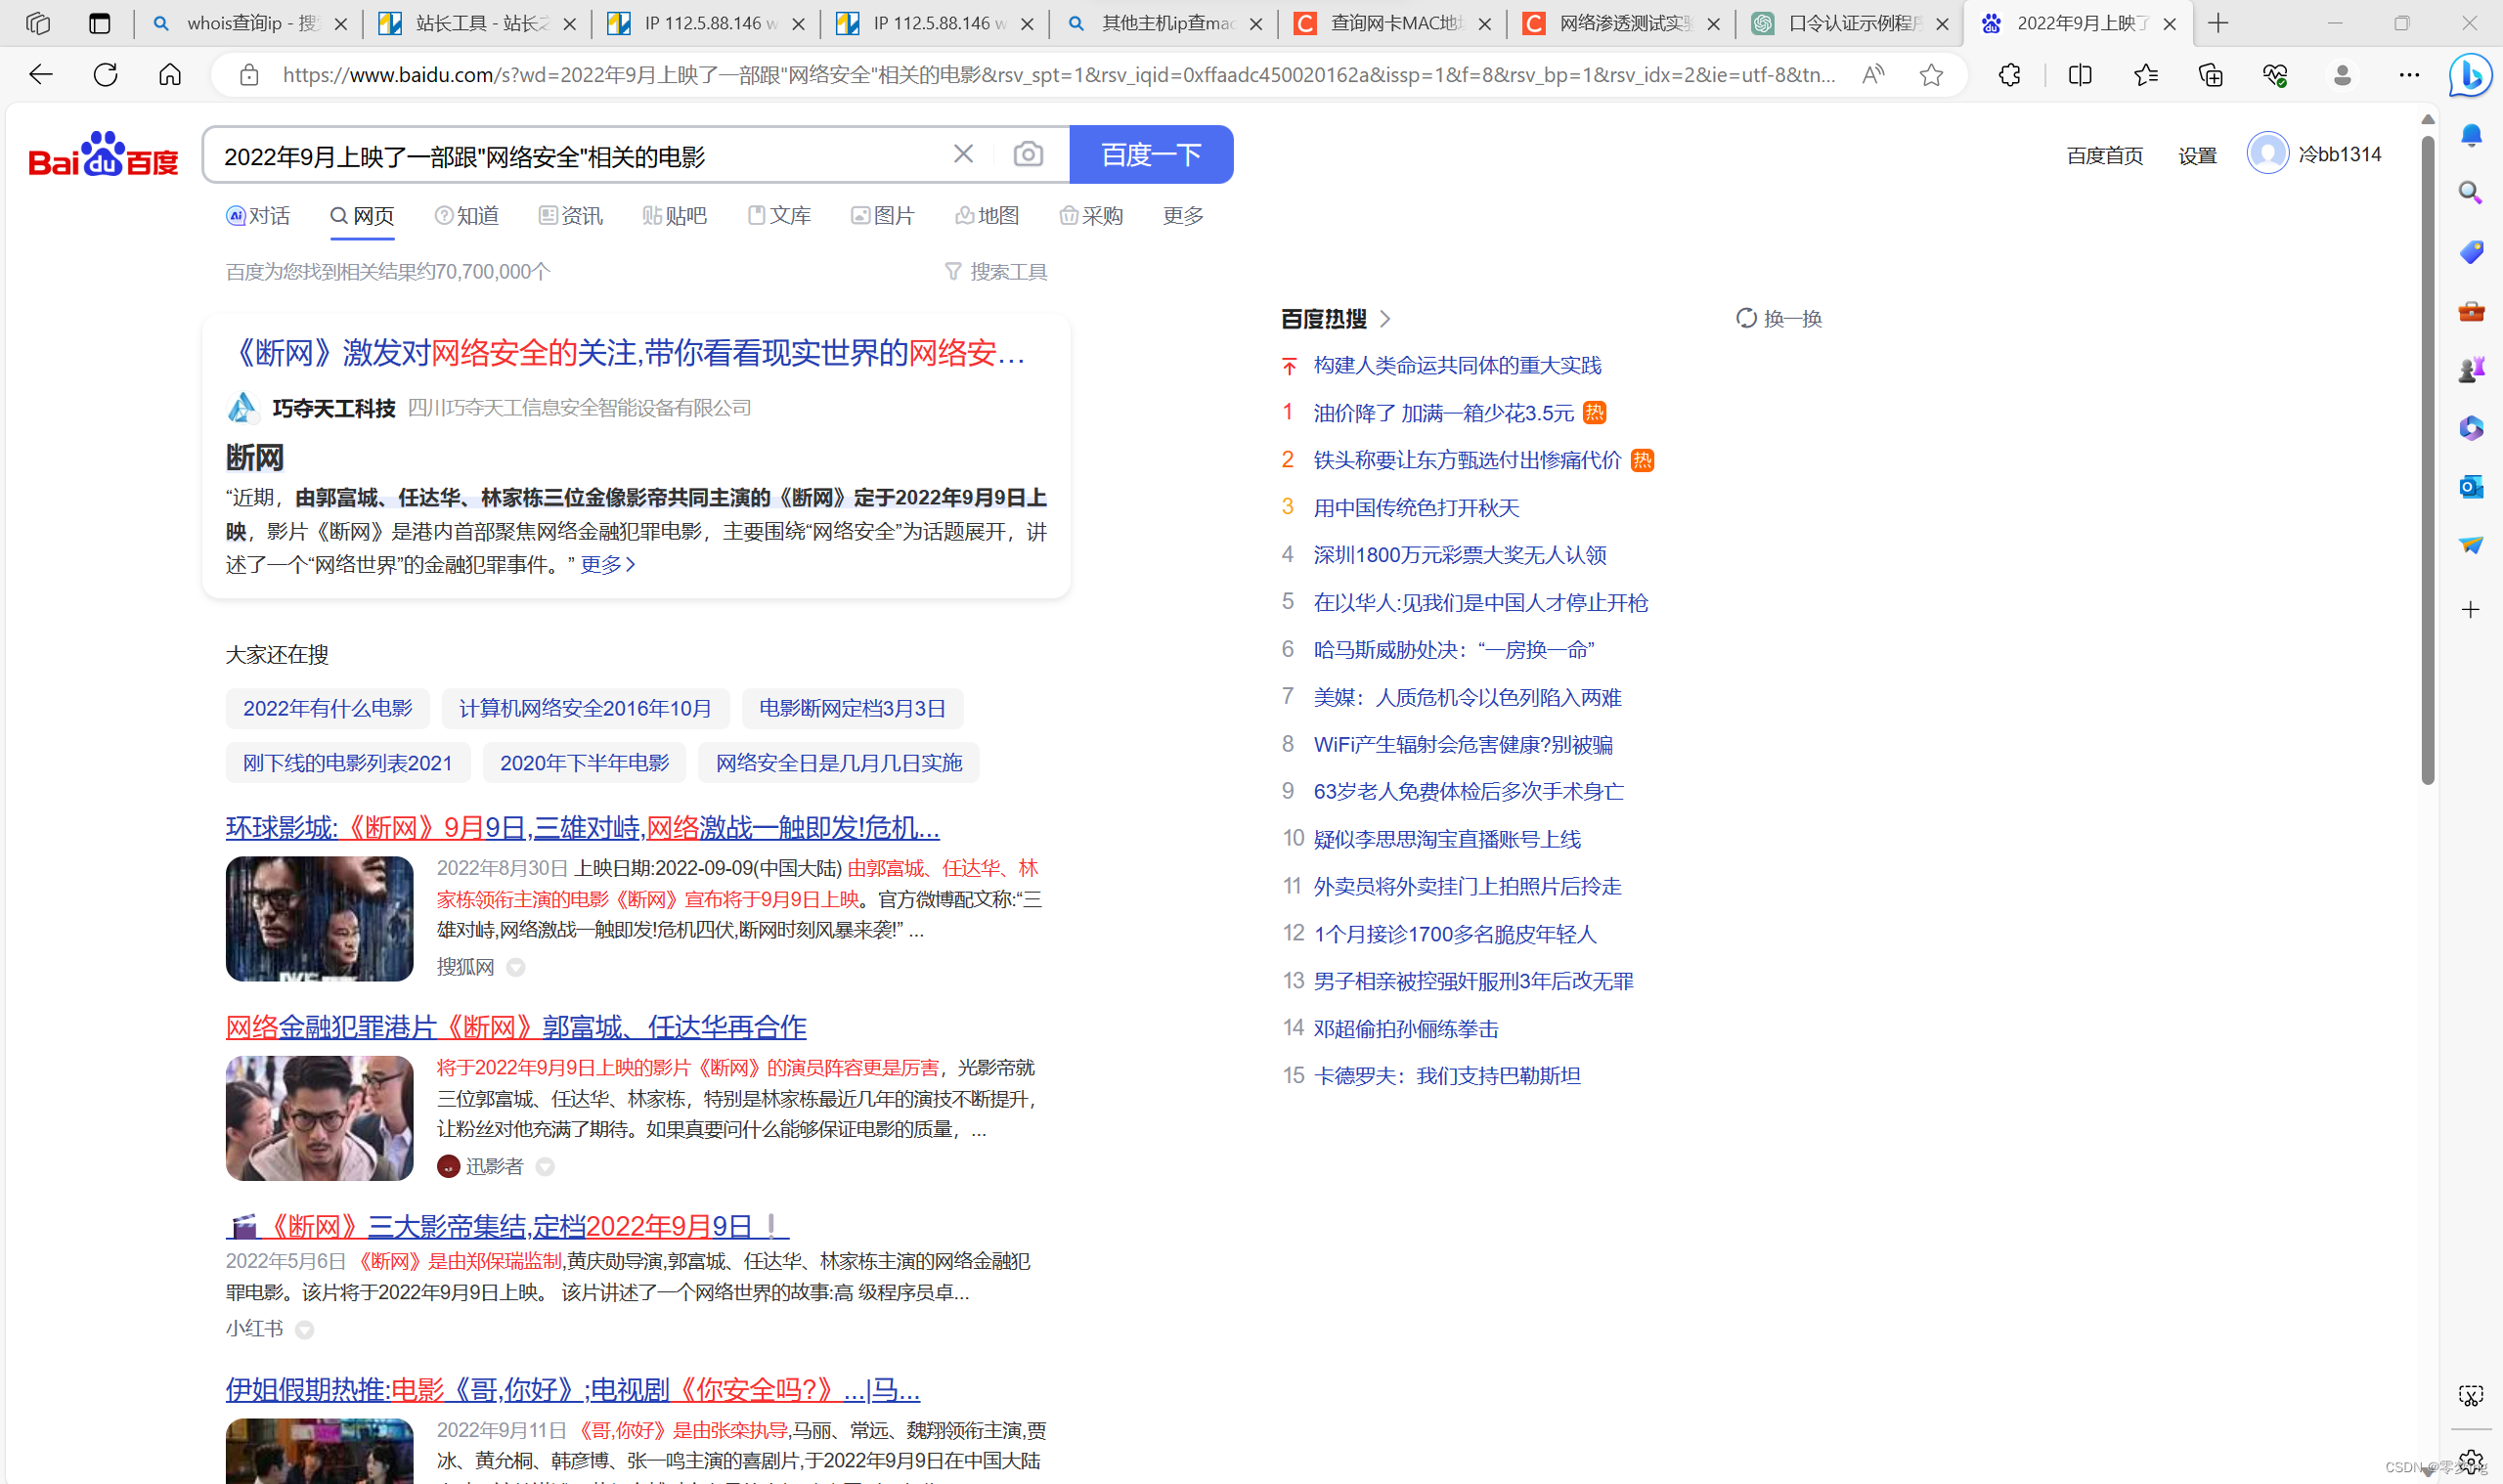2503x1484 pixels.
Task: Expand the 百度热搜 chevron arrow
Action: pos(1385,319)
